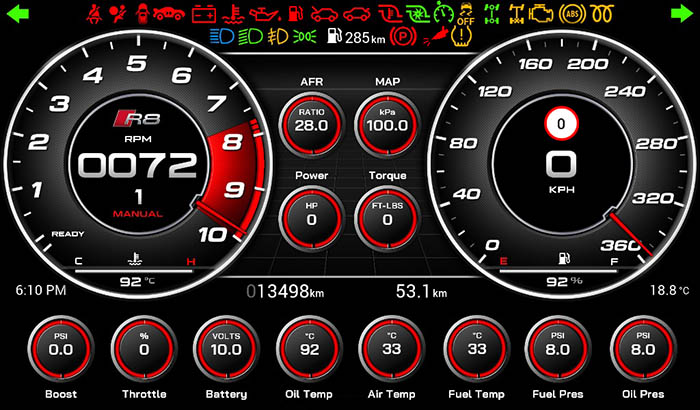This screenshot has width=700, height=410.
Task: Tap the red low fuel pump icon
Action: pos(295,13)
